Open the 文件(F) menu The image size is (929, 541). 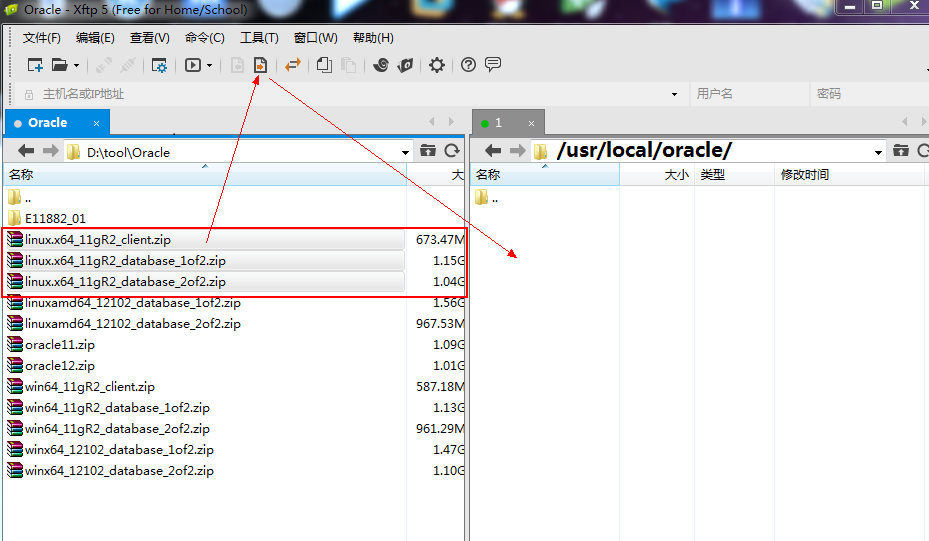click(x=41, y=38)
